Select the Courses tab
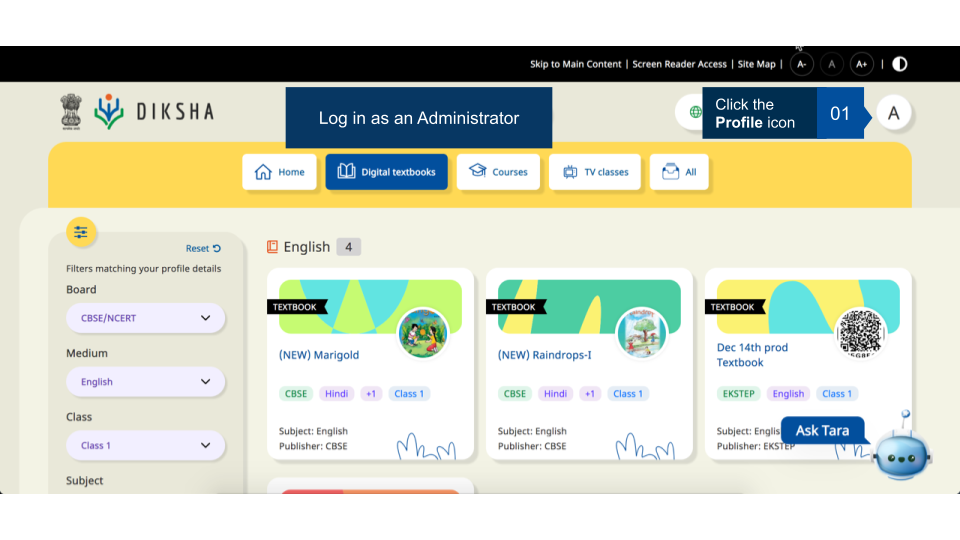Viewport: 960px width, 540px height. point(498,172)
